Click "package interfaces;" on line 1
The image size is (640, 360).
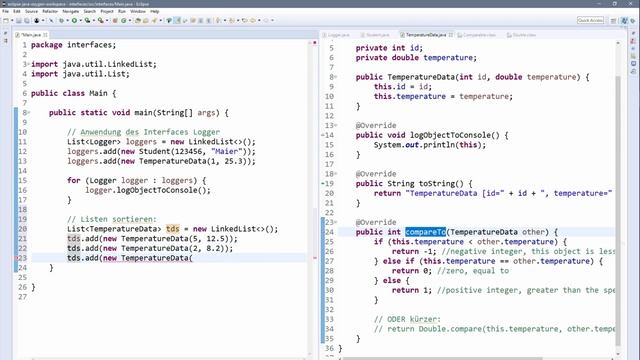click(73, 45)
